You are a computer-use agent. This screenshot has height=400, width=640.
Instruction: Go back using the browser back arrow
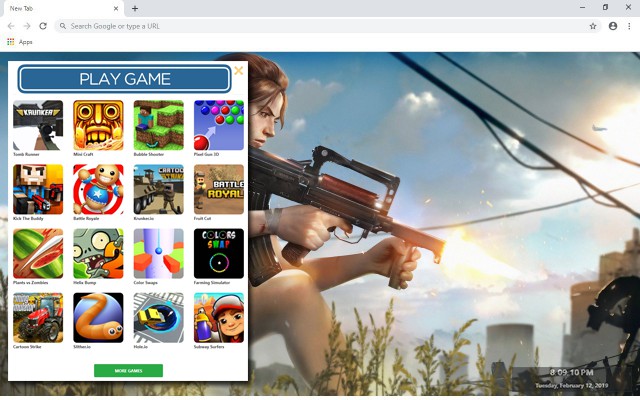coord(11,26)
